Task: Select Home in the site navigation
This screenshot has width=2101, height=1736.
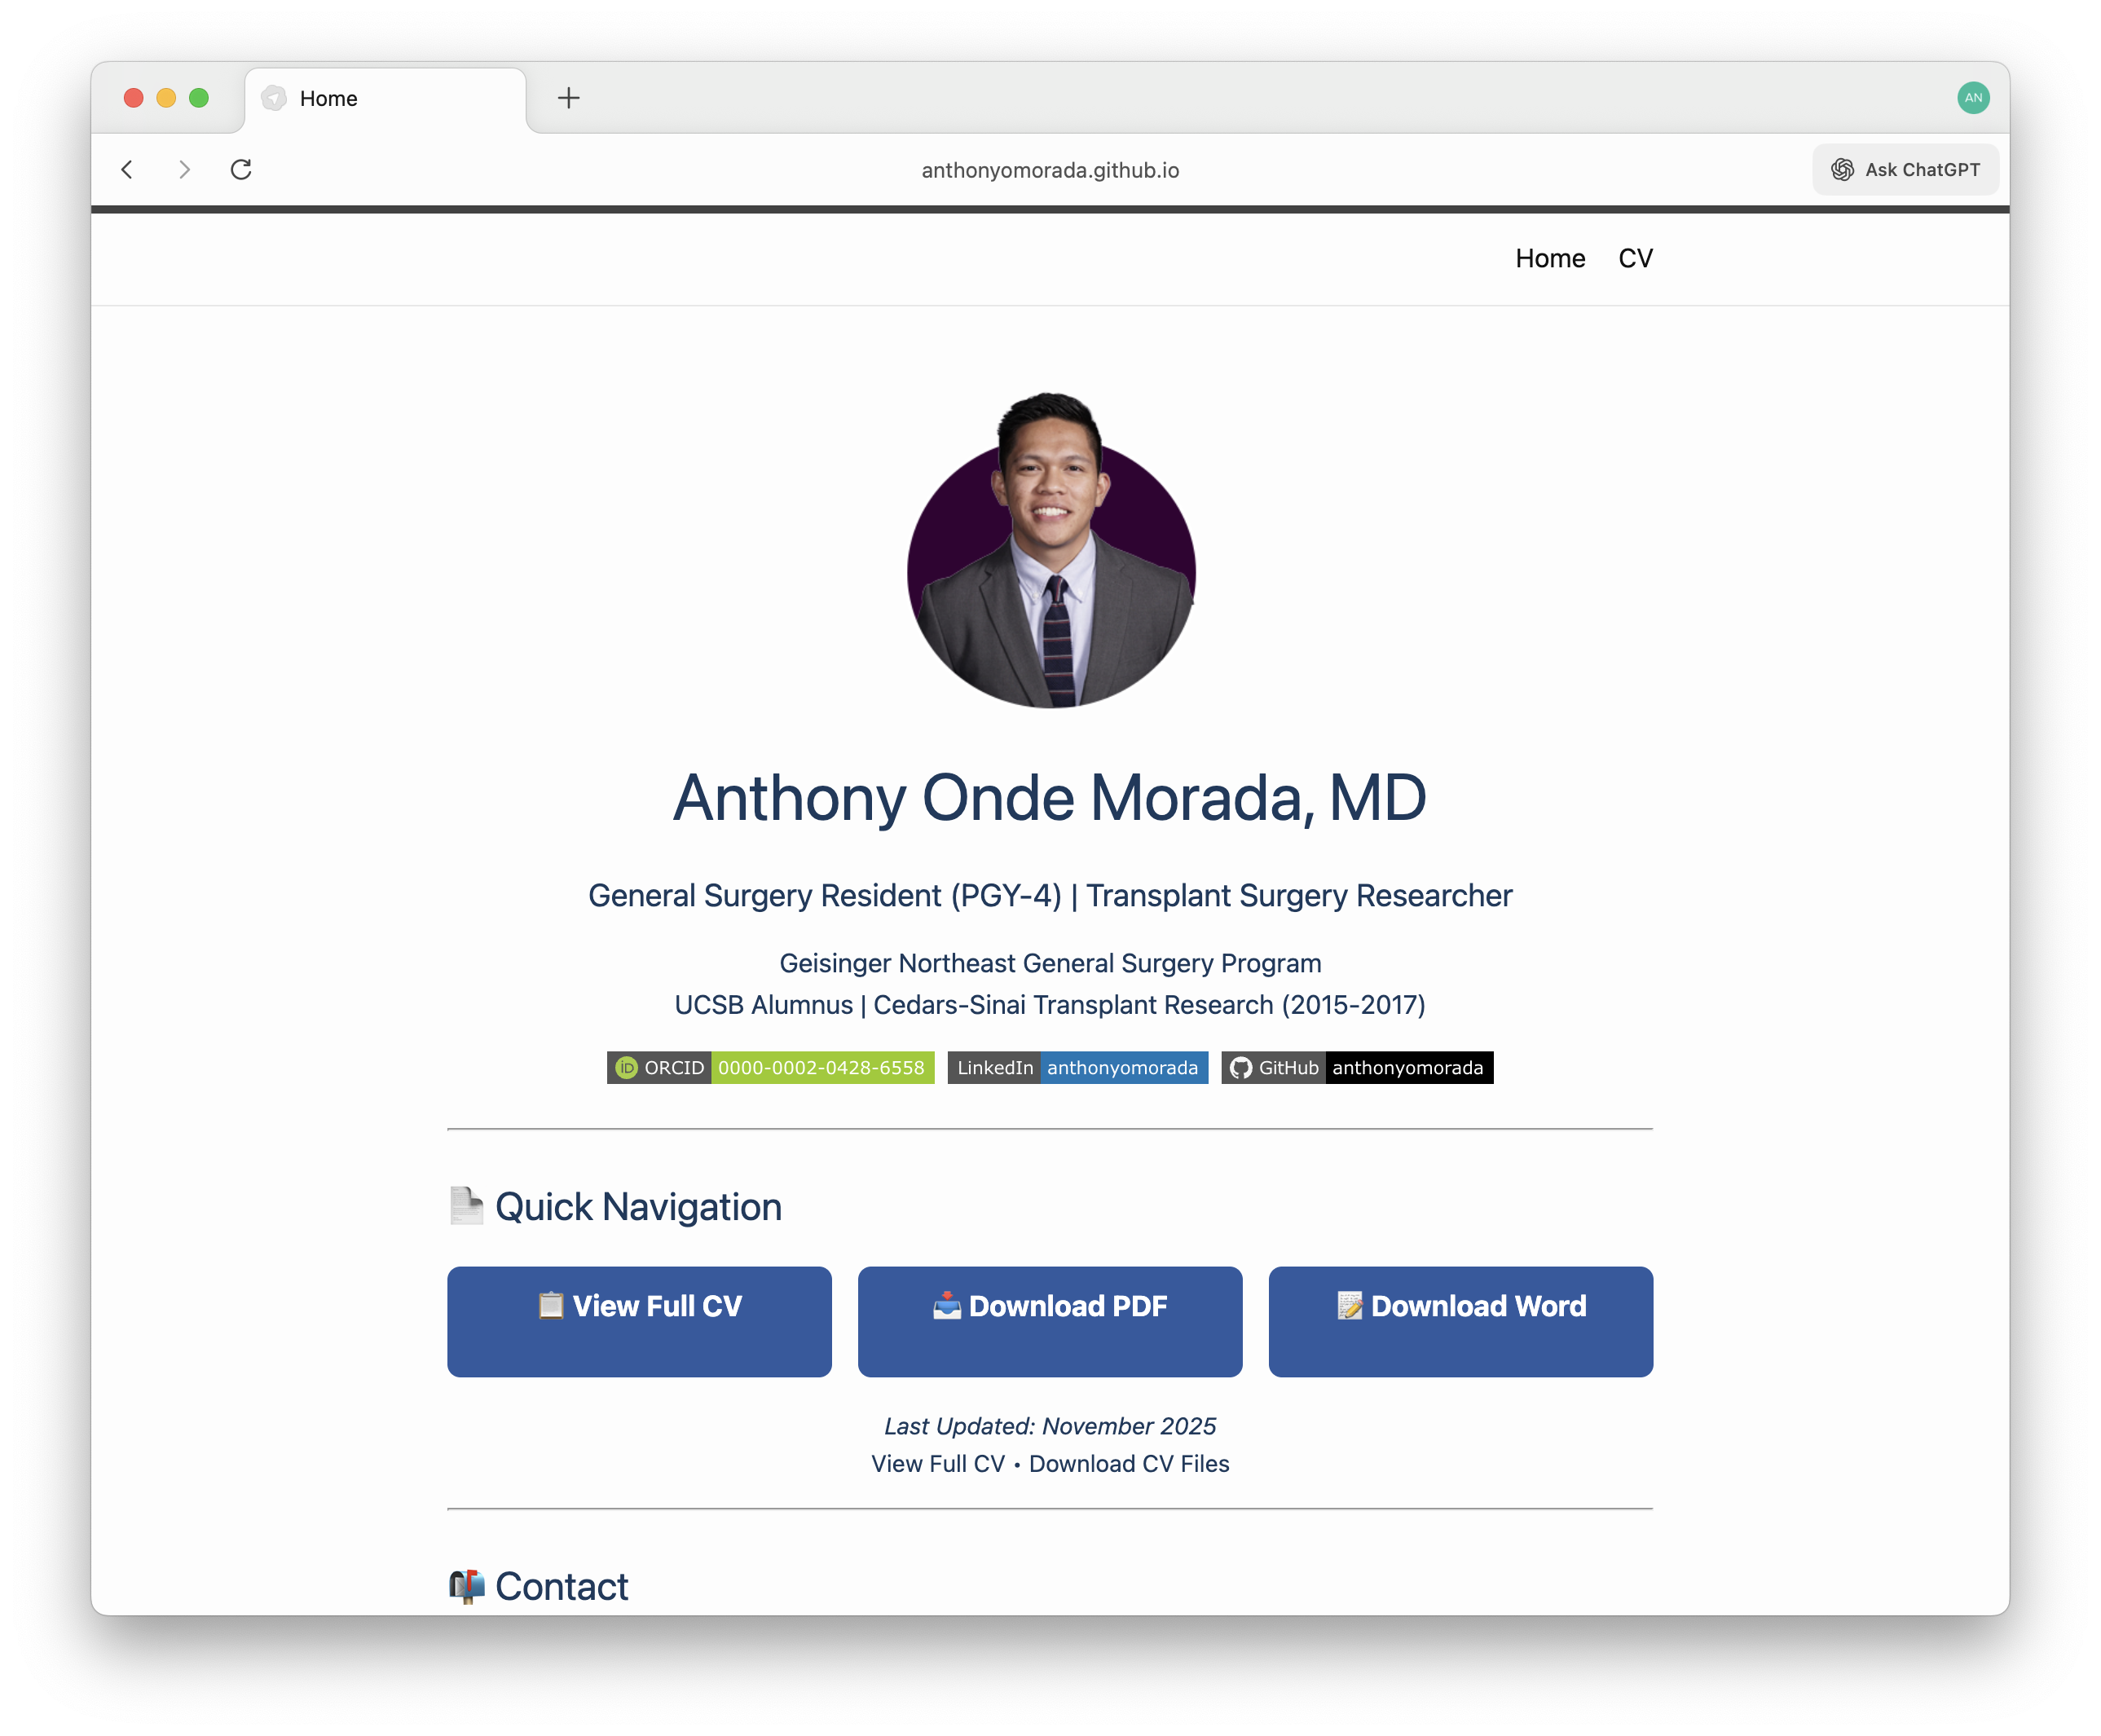Action: tap(1550, 258)
